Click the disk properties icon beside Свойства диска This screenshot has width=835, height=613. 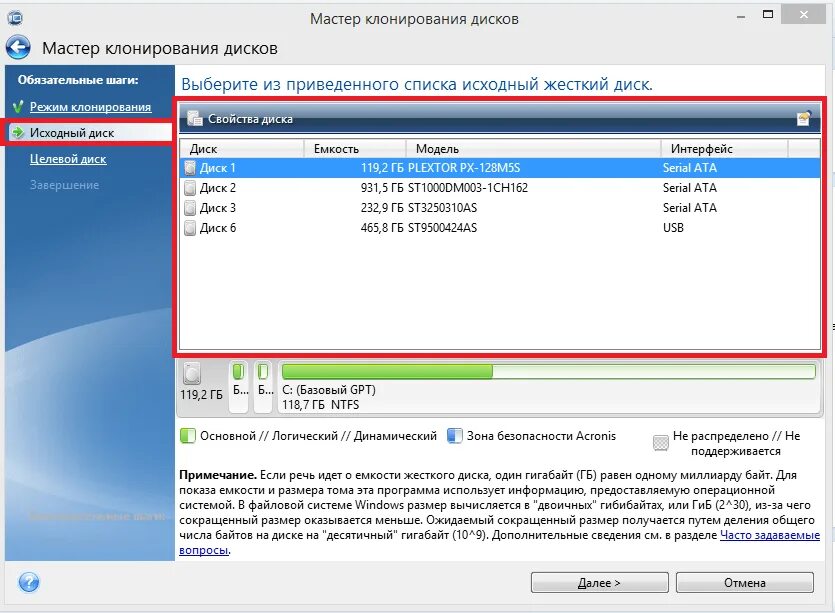[195, 118]
